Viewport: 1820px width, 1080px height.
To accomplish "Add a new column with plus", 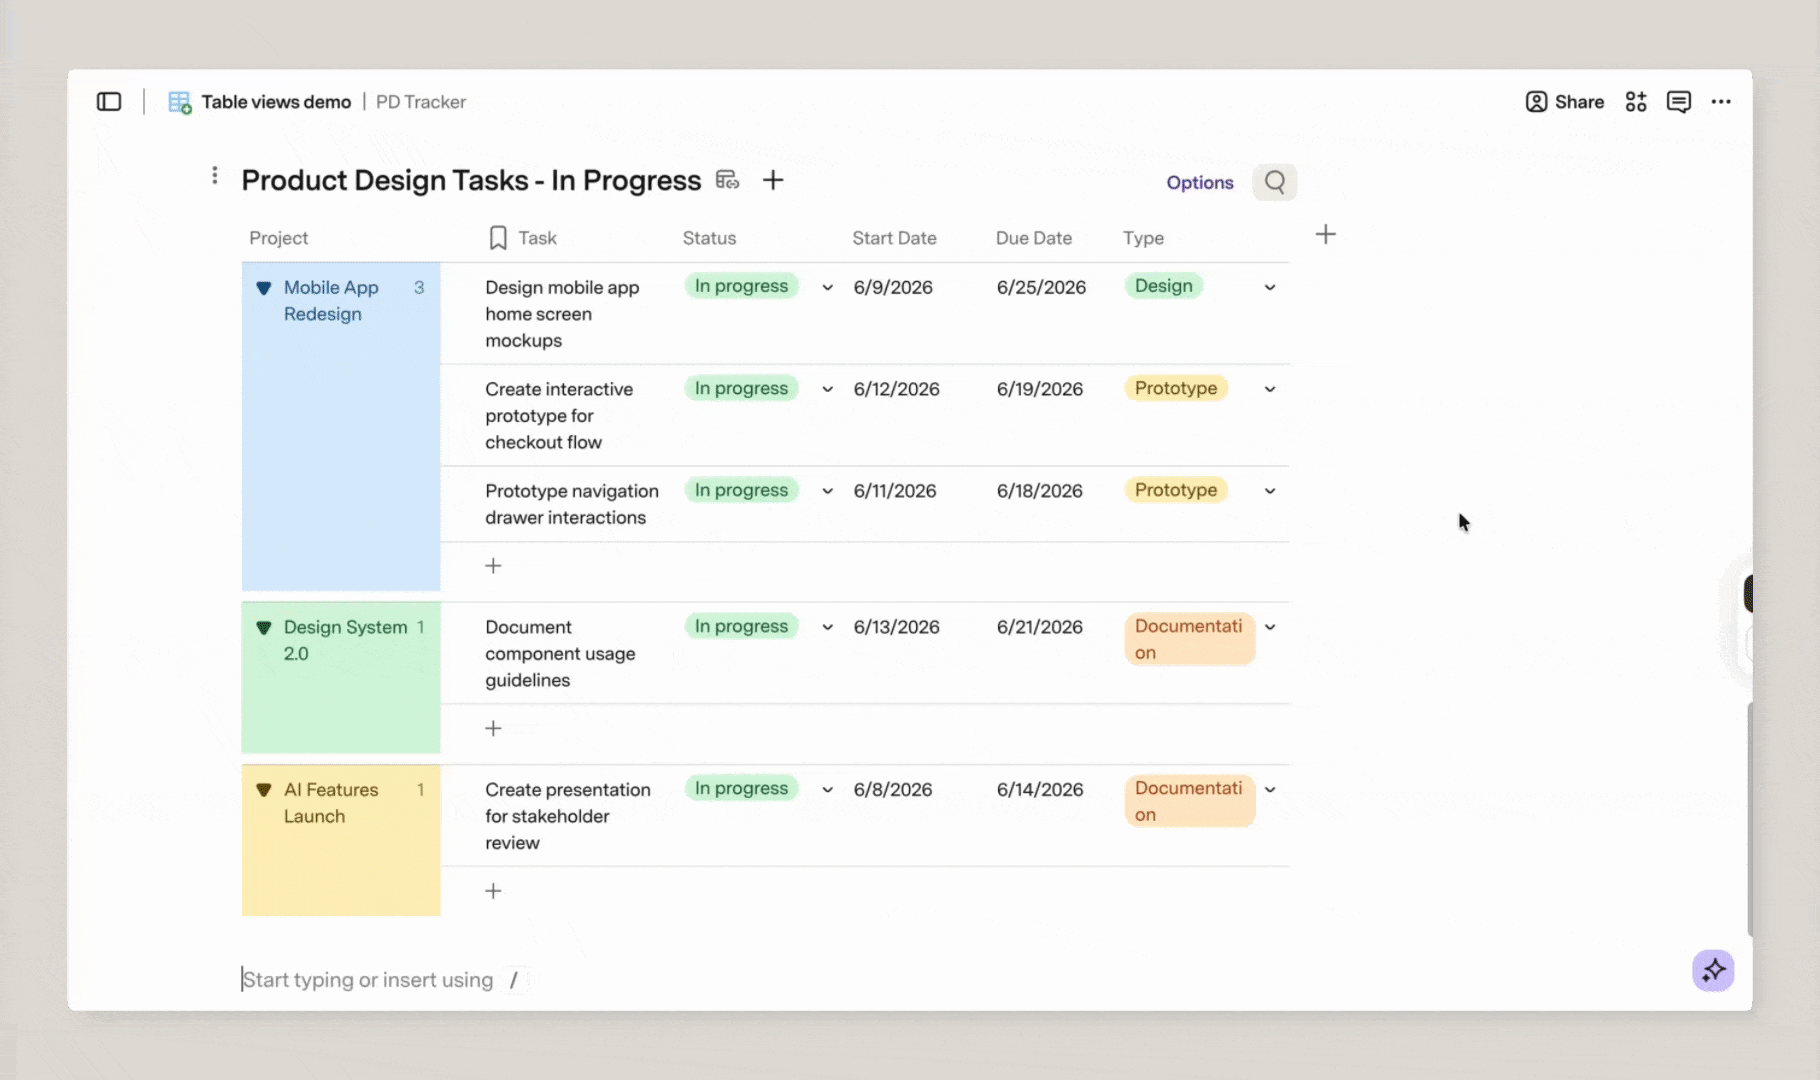I will tap(1326, 234).
